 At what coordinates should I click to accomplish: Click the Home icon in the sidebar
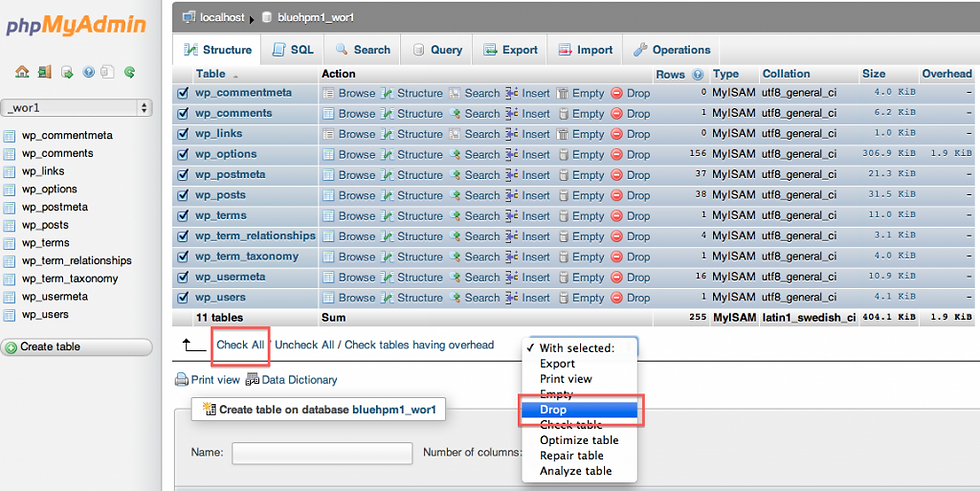pos(22,72)
